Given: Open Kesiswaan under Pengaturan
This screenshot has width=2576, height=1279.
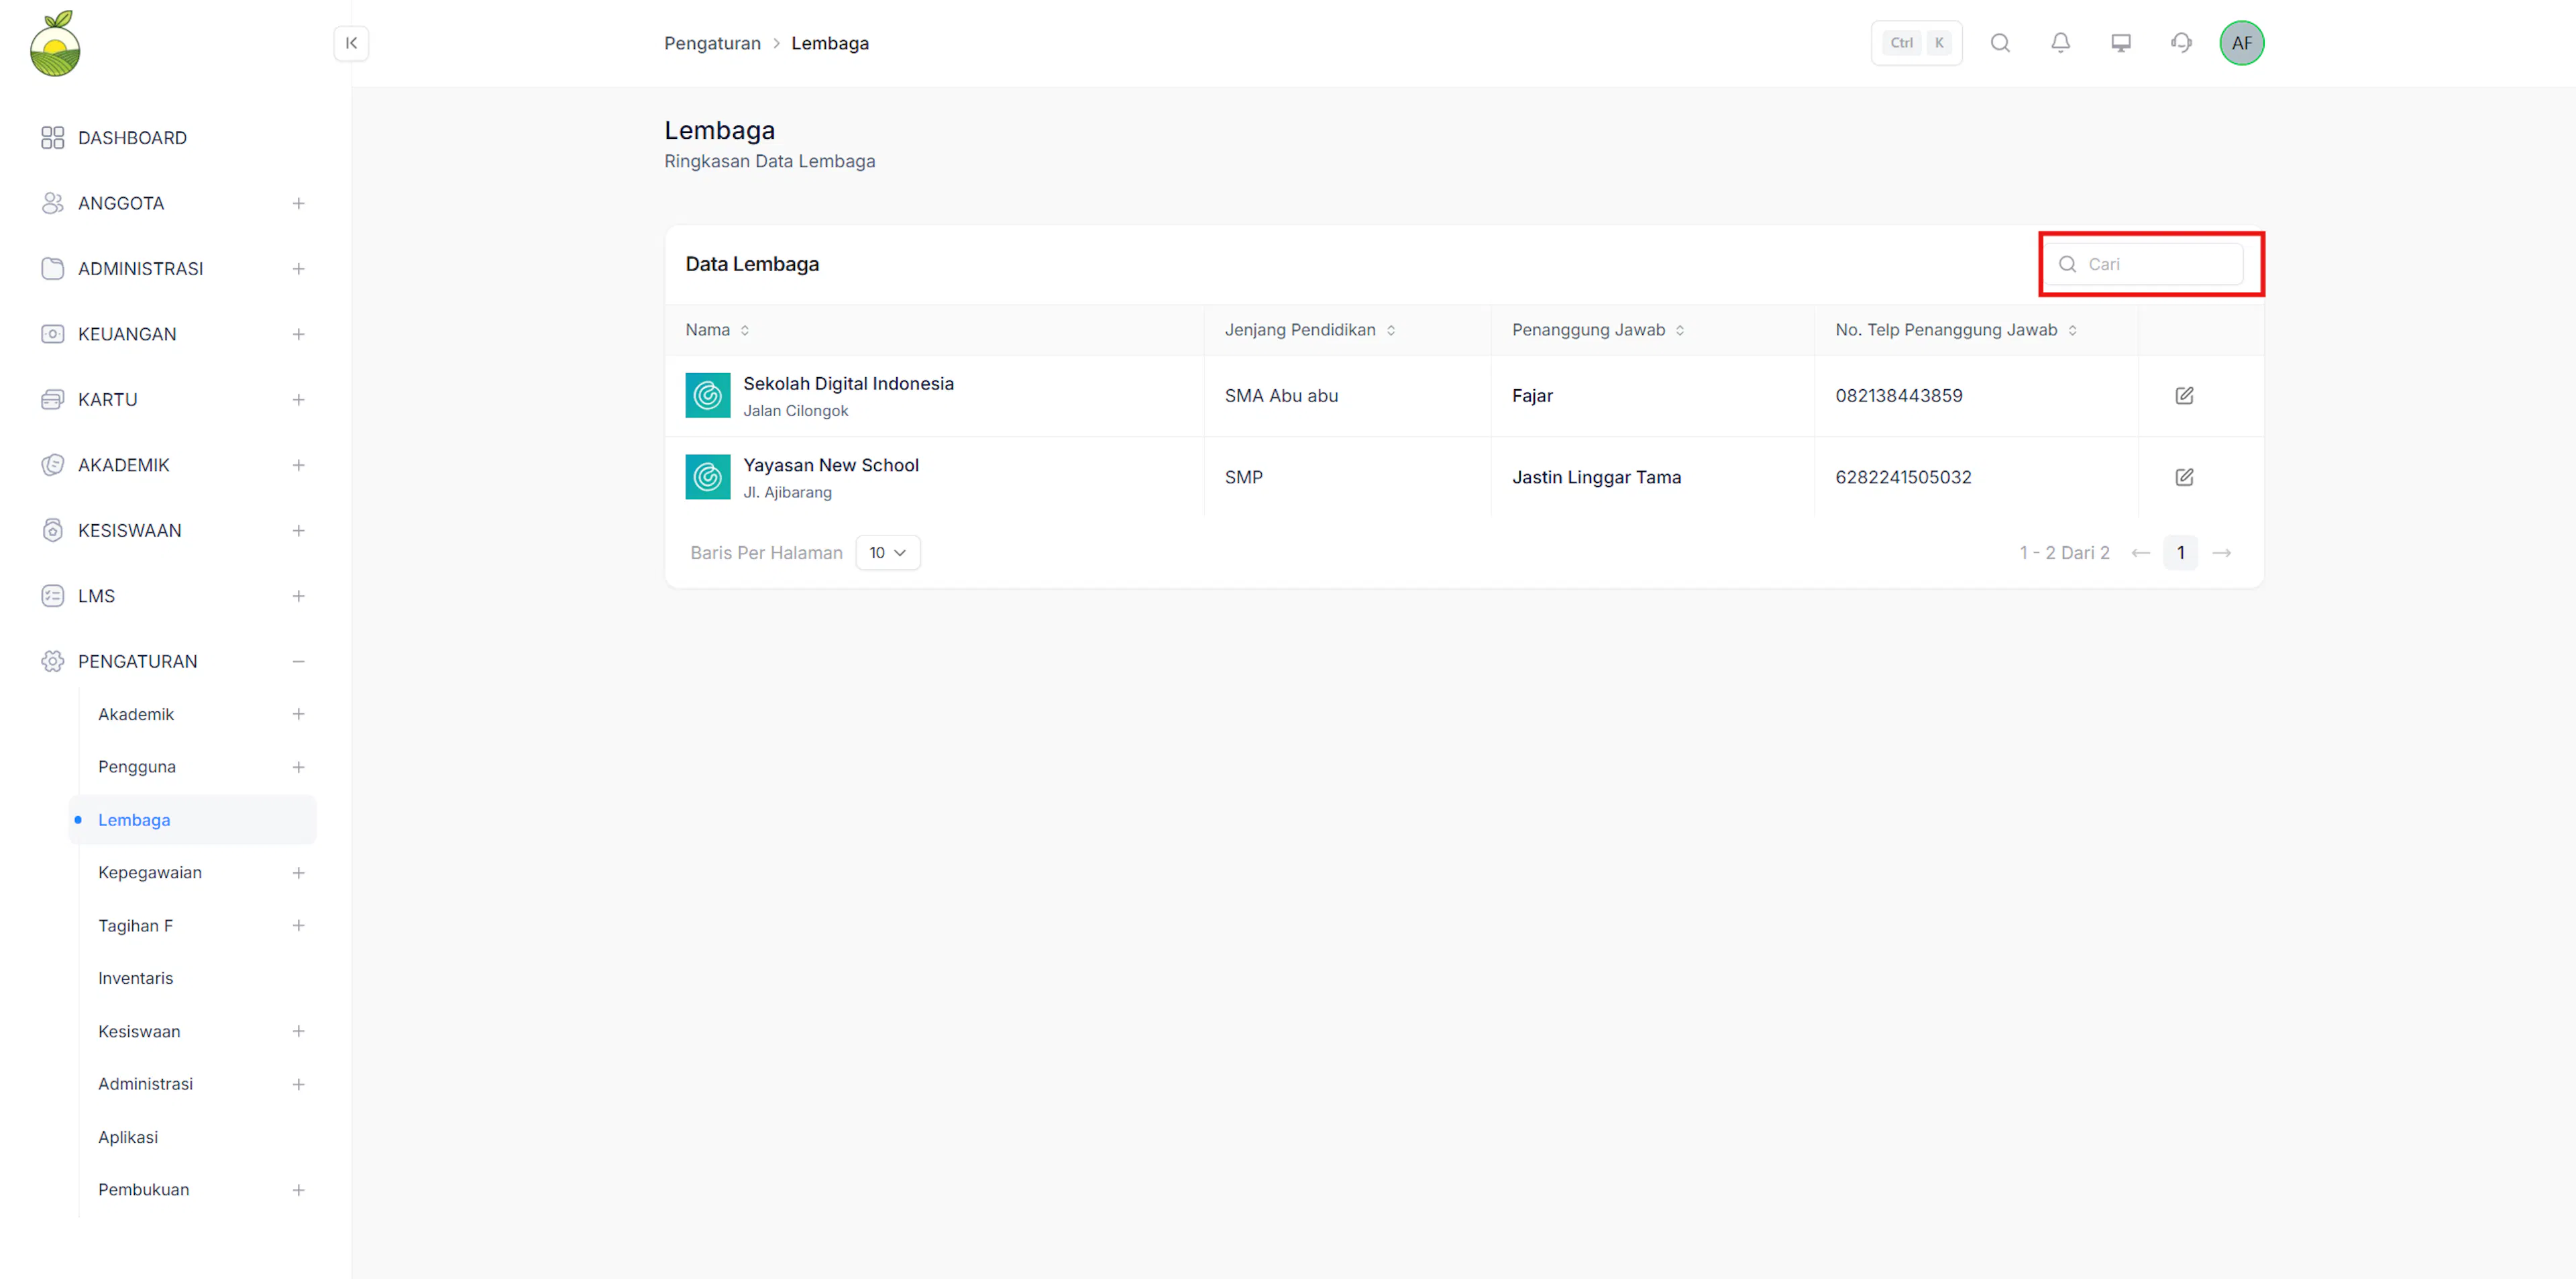Looking at the screenshot, I should (139, 1031).
